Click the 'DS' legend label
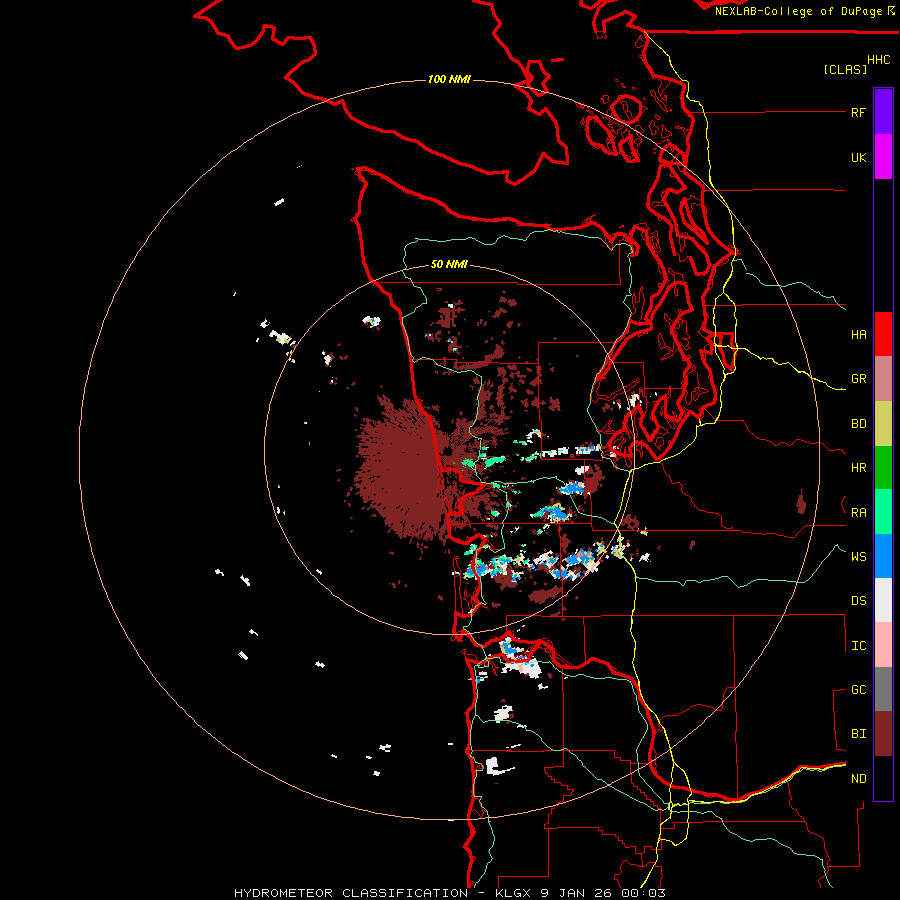Screen dimensions: 900x900 (x=858, y=601)
